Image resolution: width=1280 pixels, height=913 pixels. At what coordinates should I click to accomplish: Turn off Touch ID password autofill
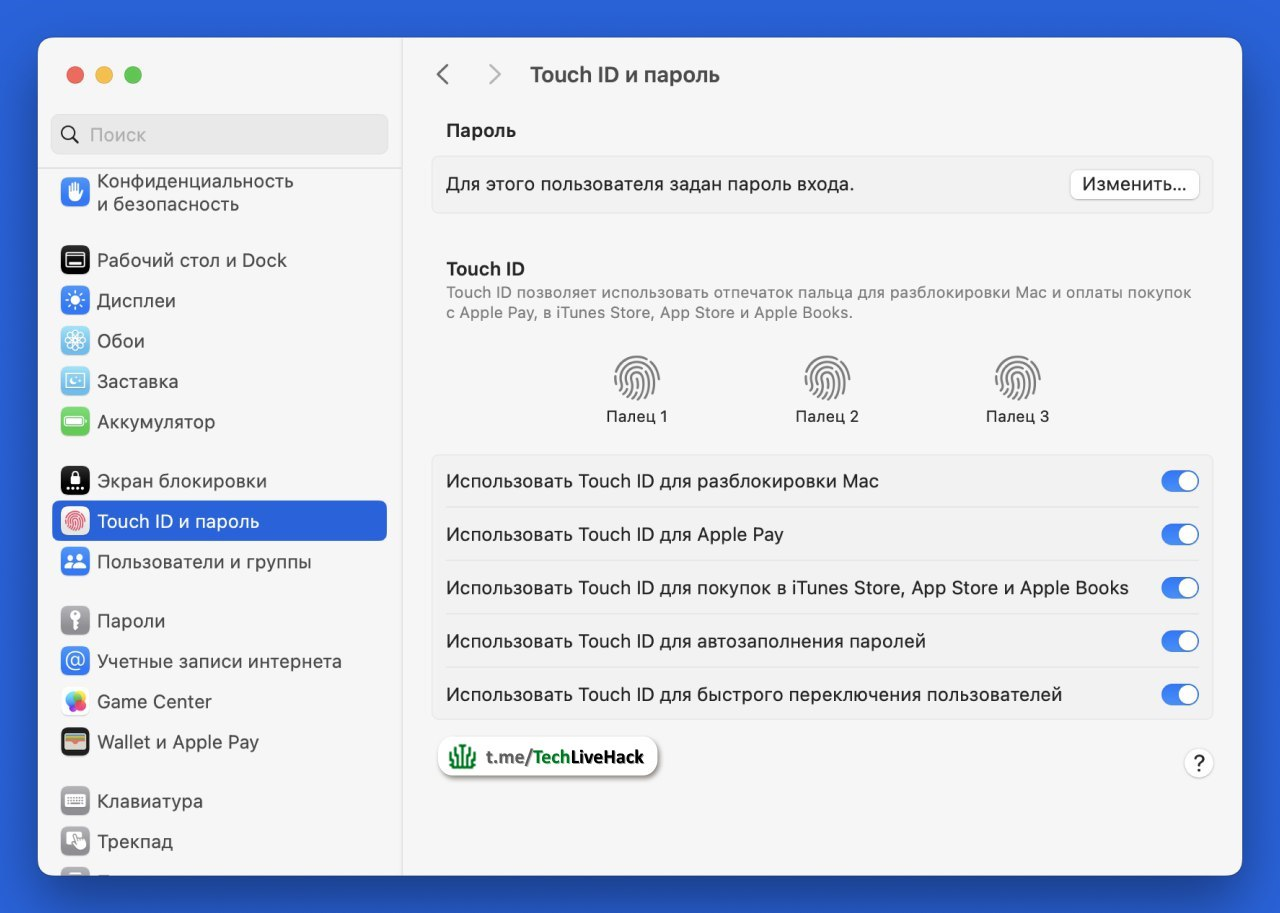(1180, 641)
